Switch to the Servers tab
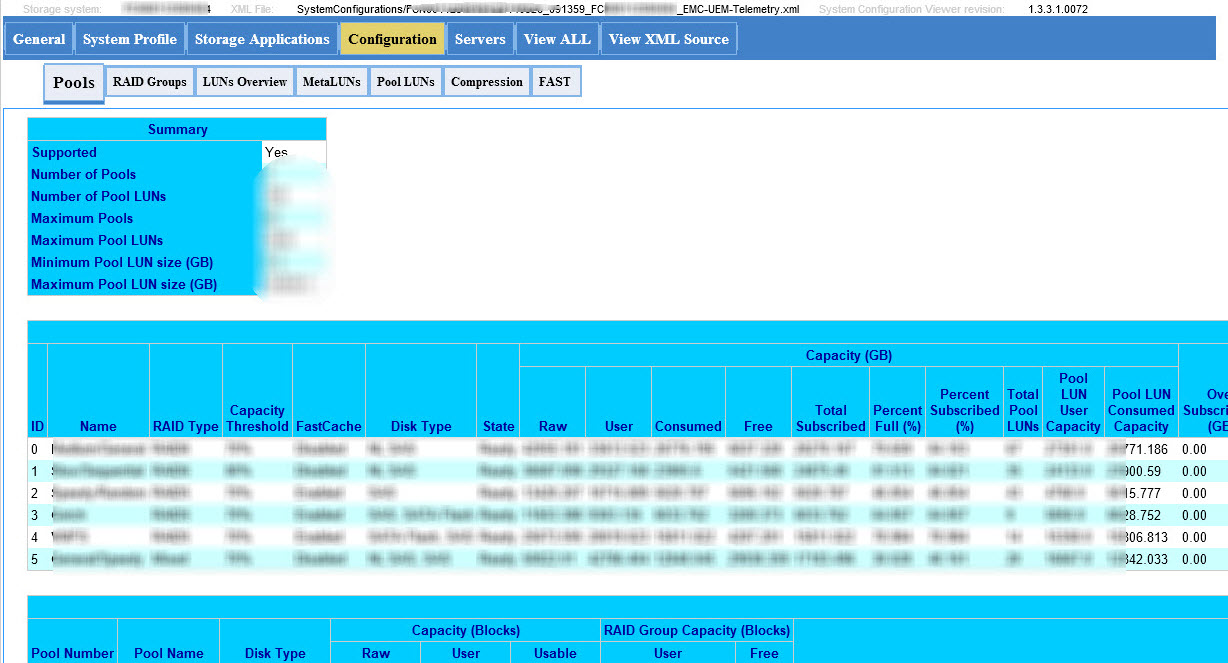Image resolution: width=1228 pixels, height=663 pixels. (480, 38)
